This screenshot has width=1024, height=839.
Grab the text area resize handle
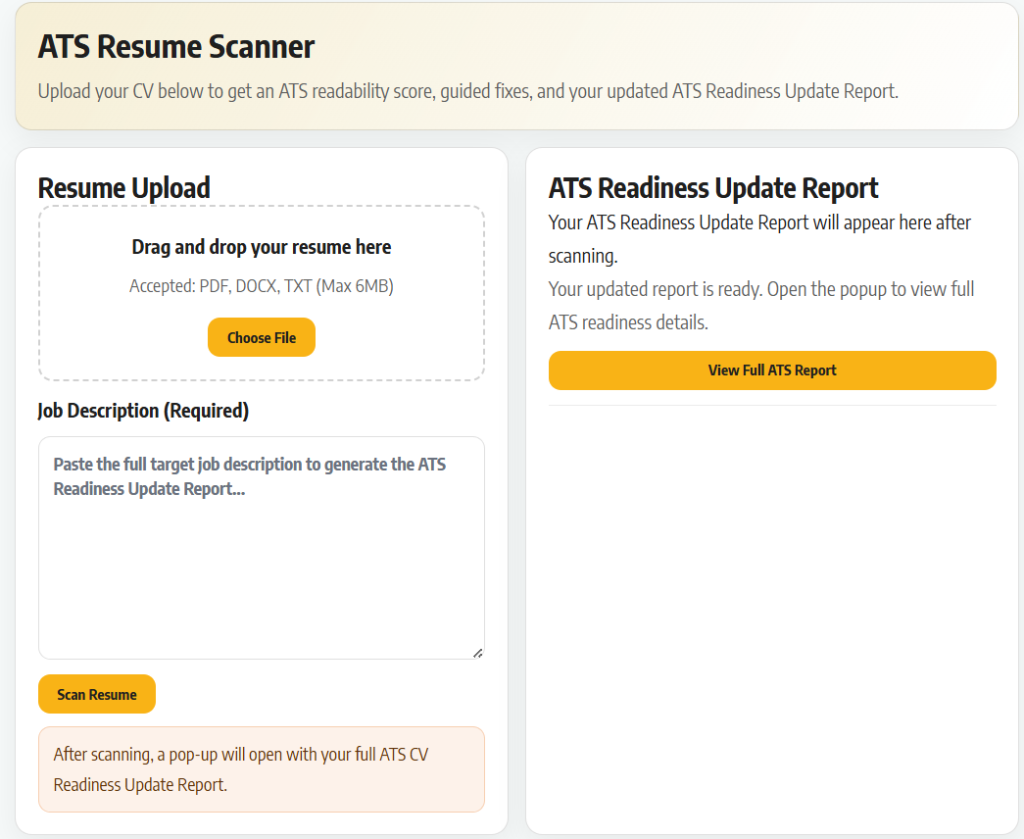pos(477,652)
